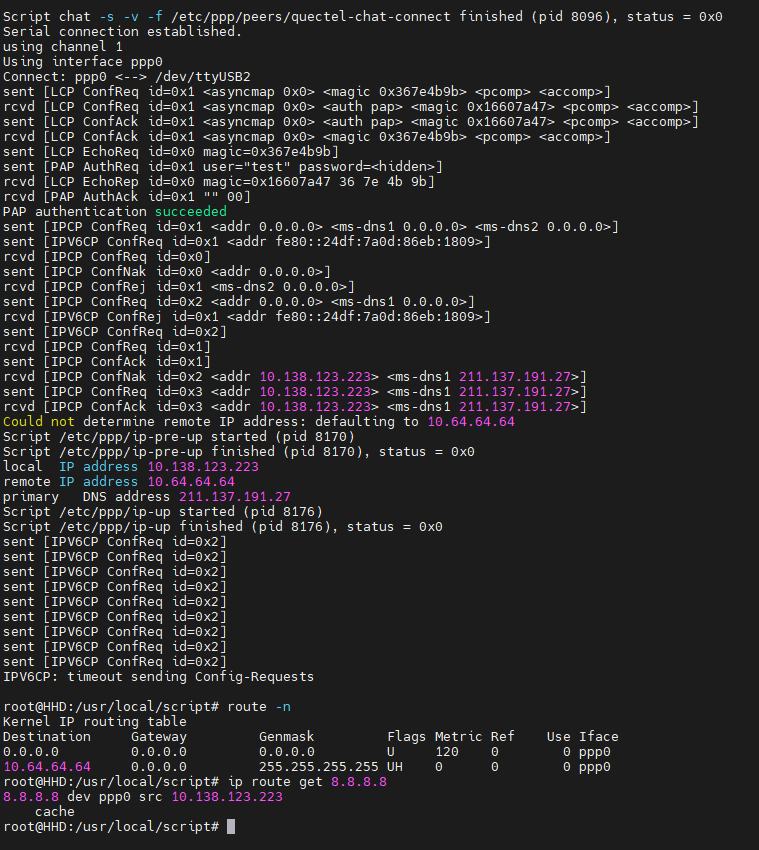Click the 'IPV6CP: timeout sending Config-Requests' line
The width and height of the screenshot is (759, 850).
click(x=158, y=677)
